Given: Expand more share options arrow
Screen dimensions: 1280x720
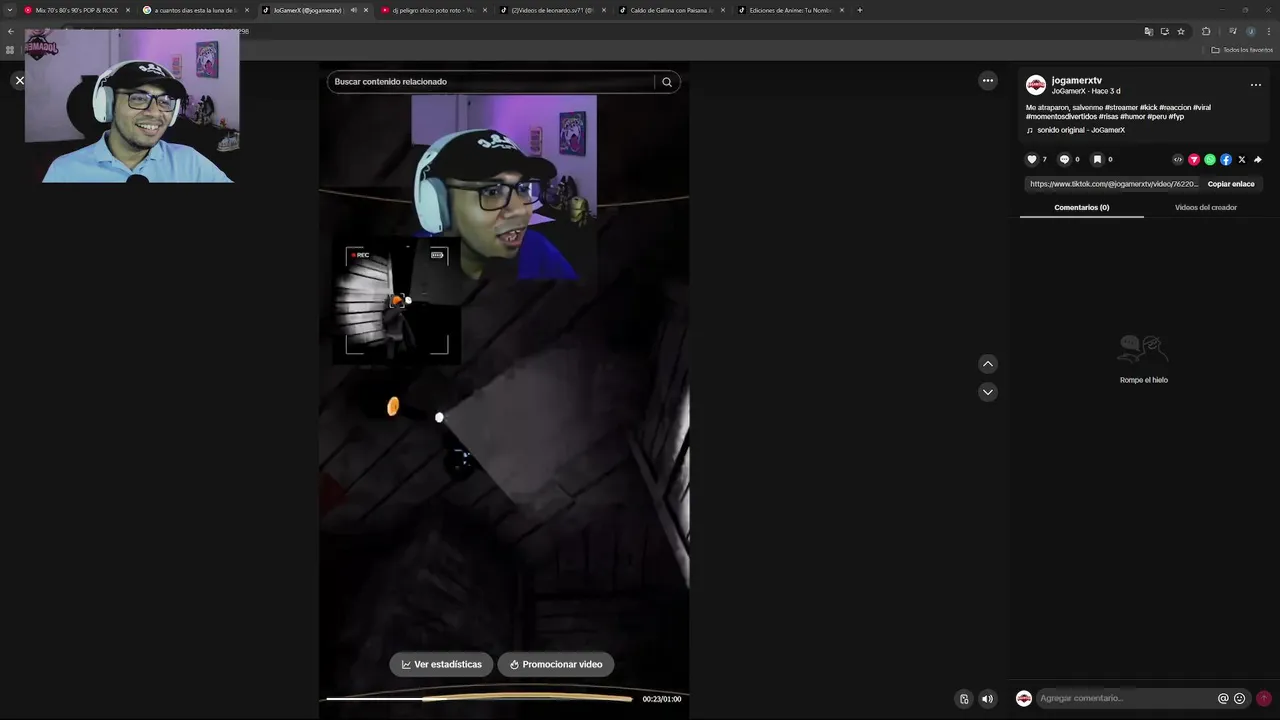Looking at the screenshot, I should pyautogui.click(x=1258, y=159).
